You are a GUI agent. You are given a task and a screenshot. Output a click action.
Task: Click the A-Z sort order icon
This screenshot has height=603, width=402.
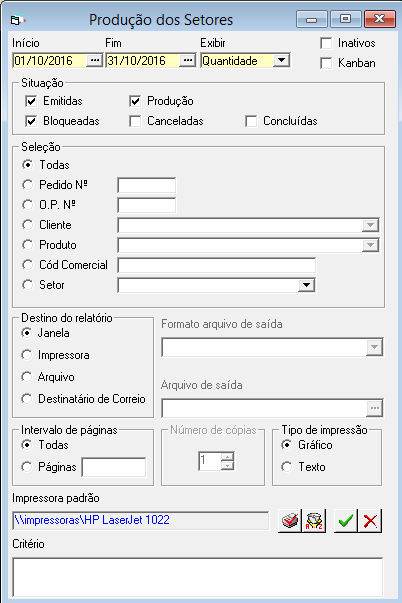pos(314,521)
